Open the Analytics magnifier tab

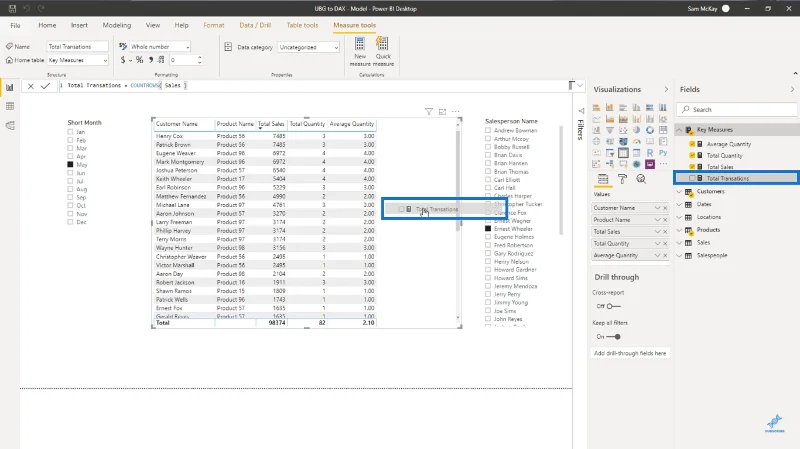(x=641, y=179)
